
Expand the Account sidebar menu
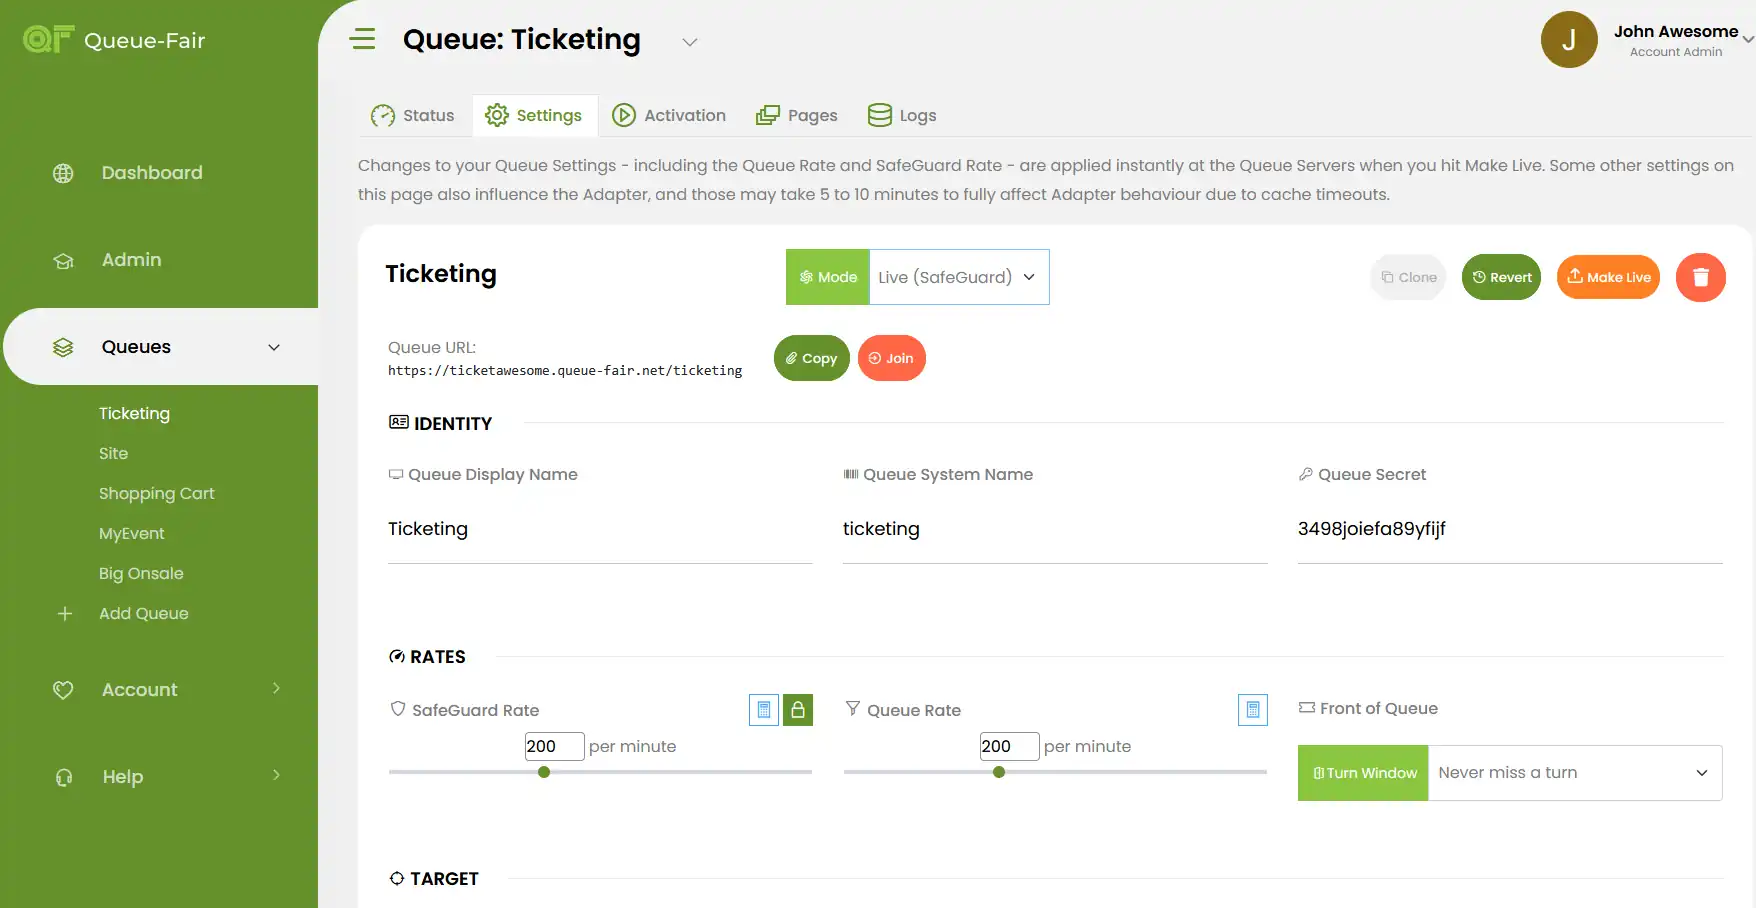(276, 689)
